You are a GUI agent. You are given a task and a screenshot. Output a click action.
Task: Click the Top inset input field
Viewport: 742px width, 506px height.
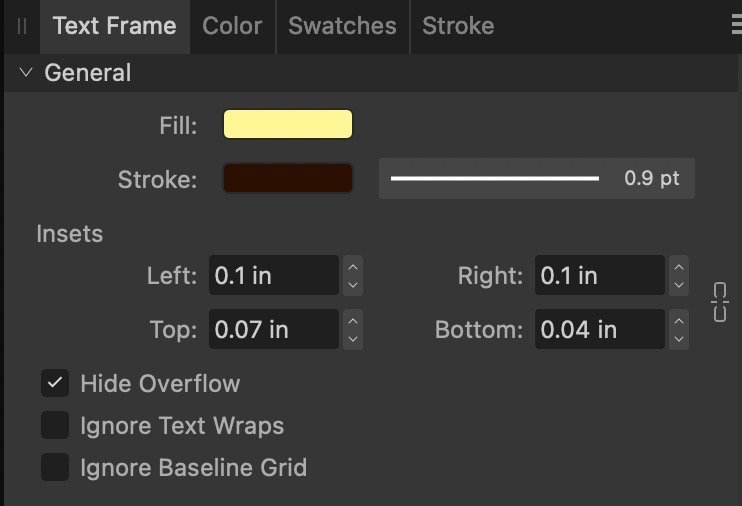[273, 330]
